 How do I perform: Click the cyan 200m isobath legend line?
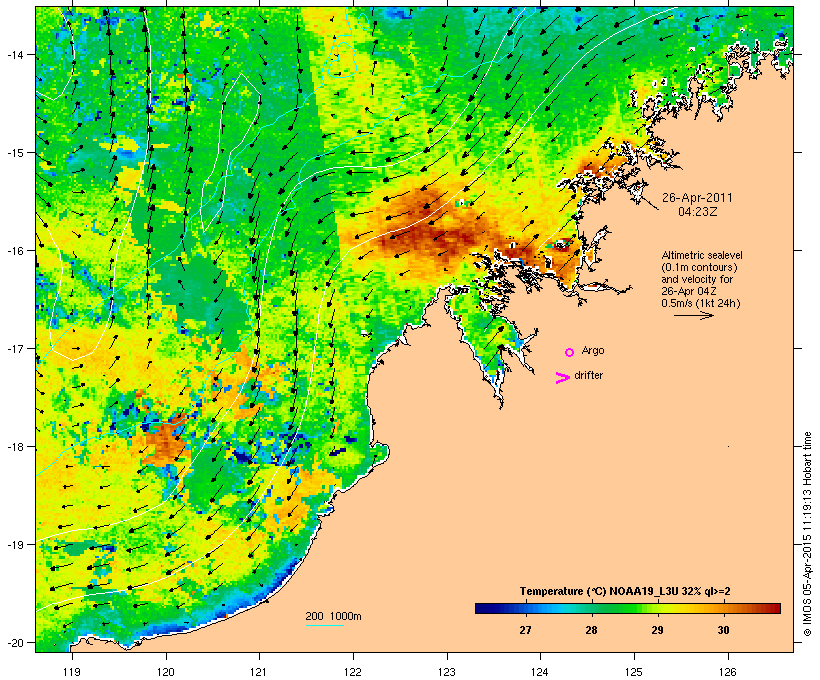324,625
